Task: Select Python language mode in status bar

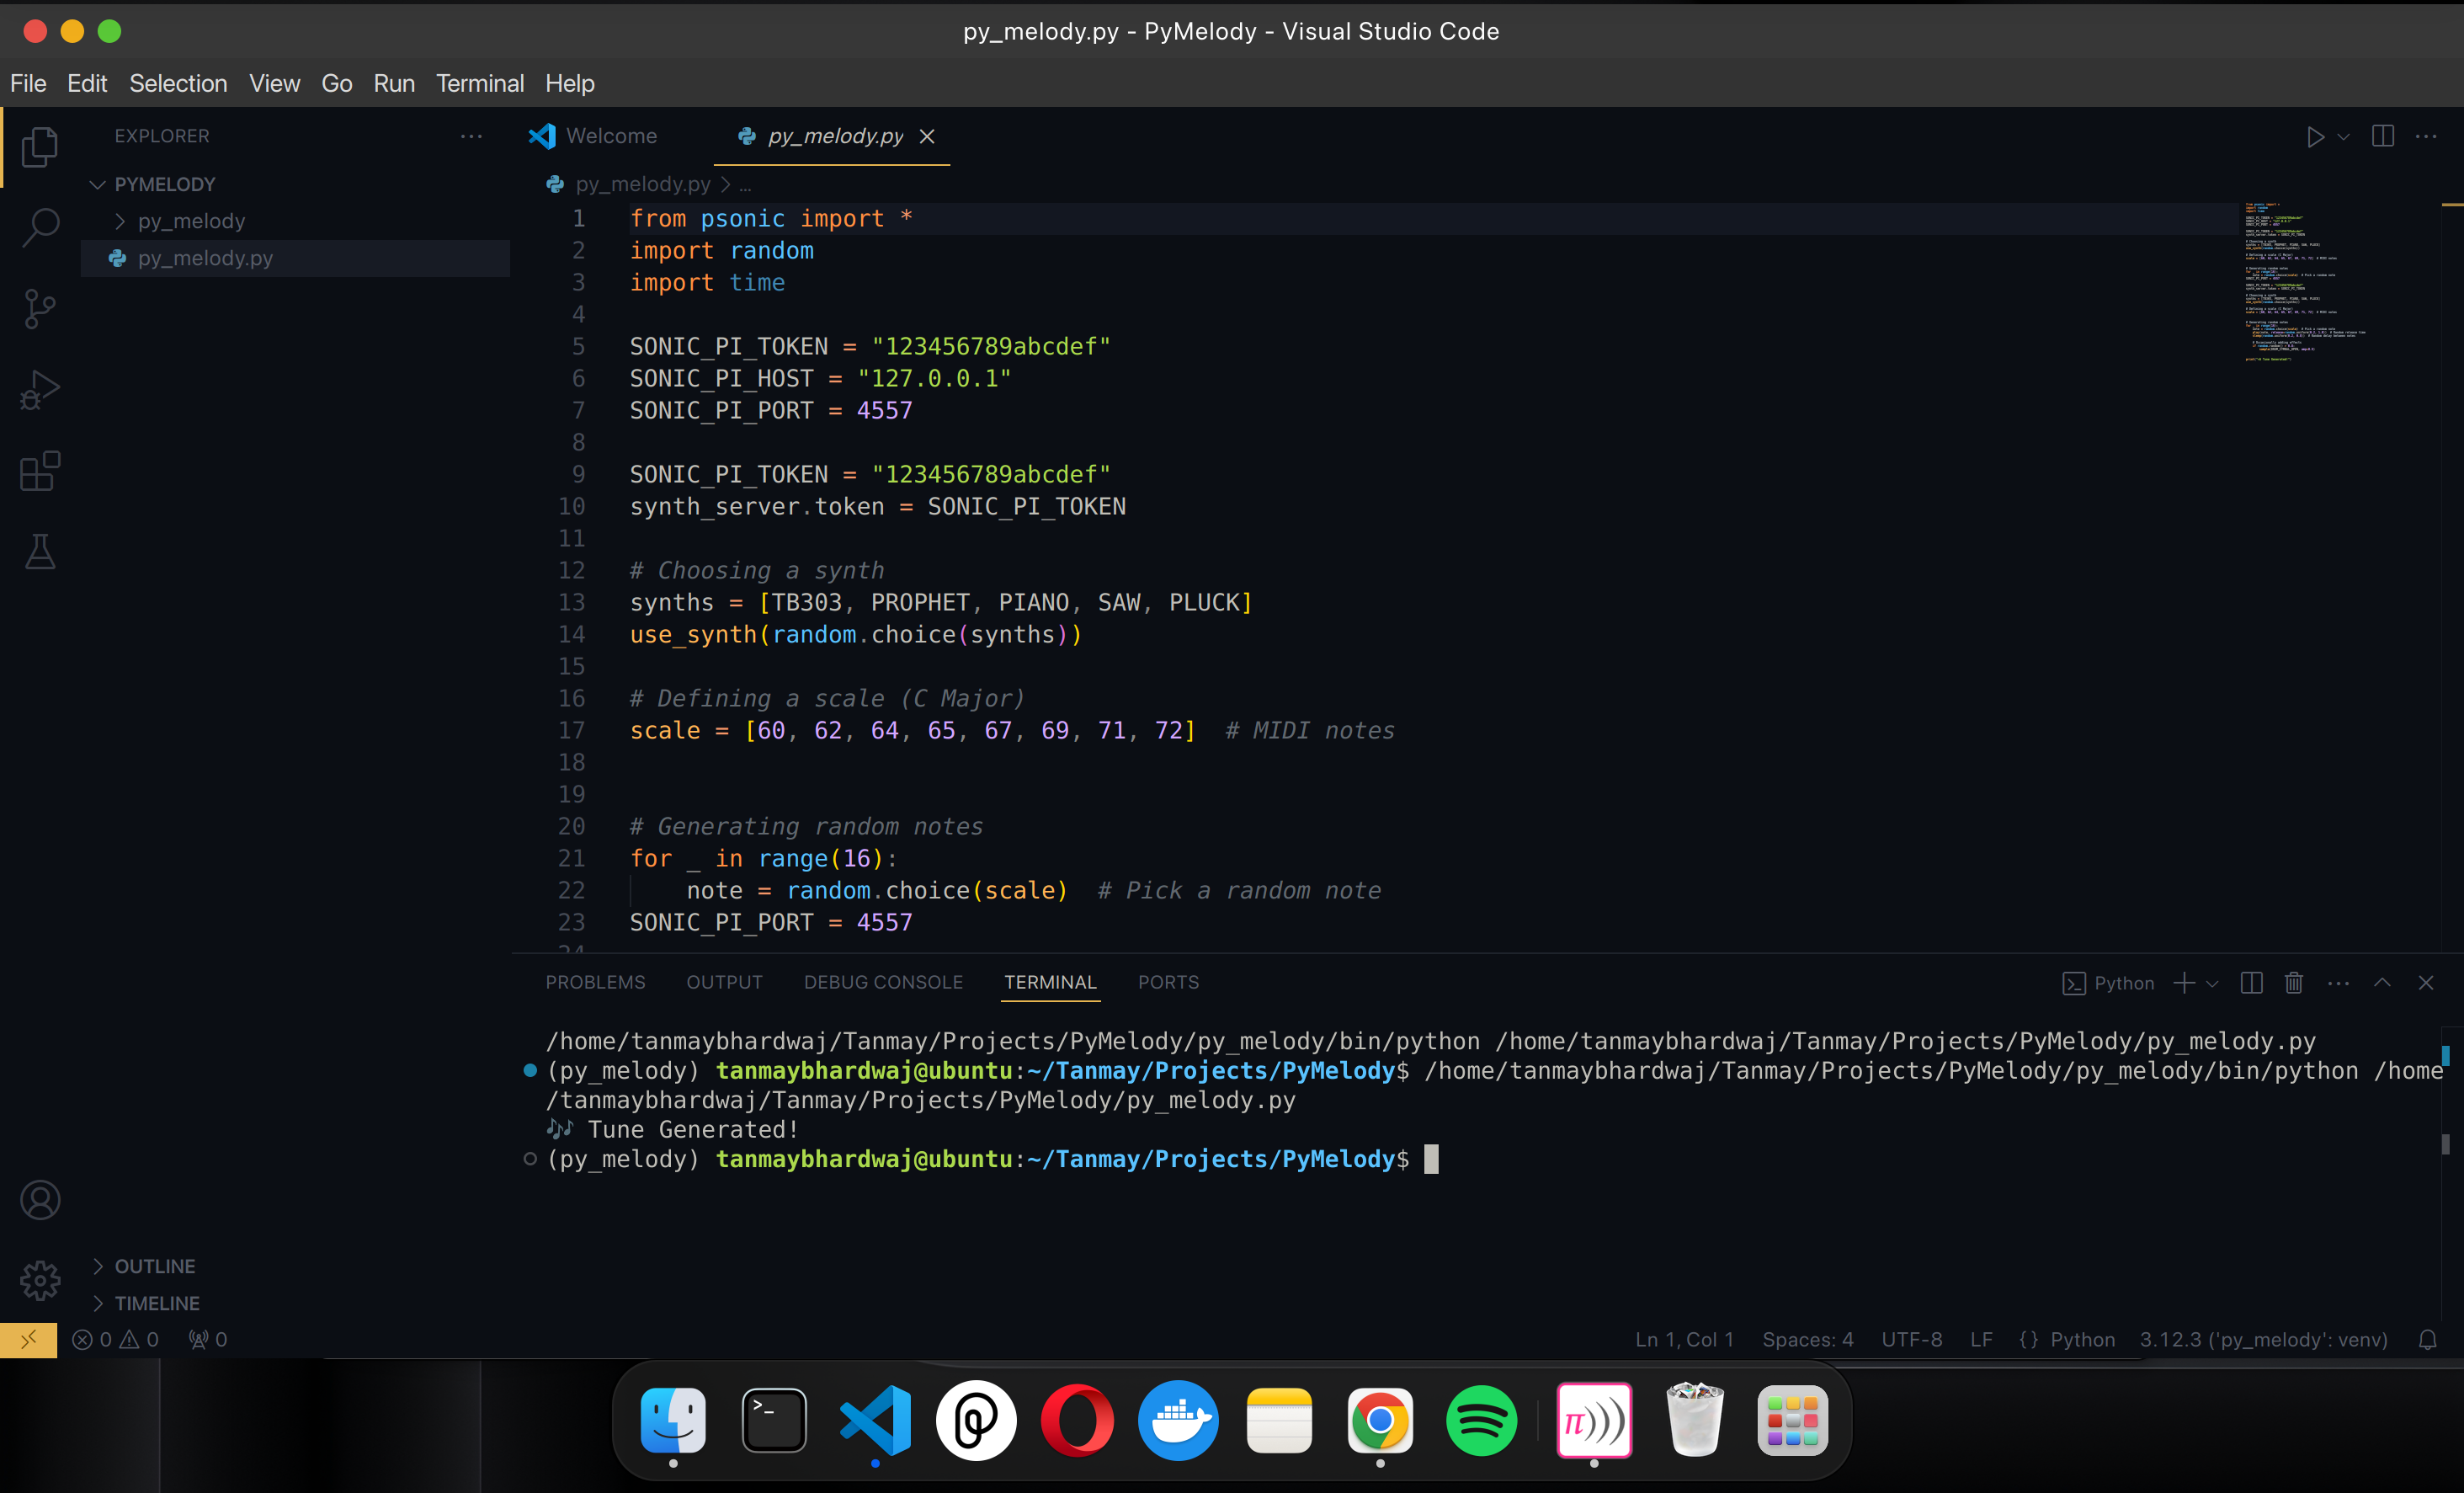Action: coord(2082,1340)
